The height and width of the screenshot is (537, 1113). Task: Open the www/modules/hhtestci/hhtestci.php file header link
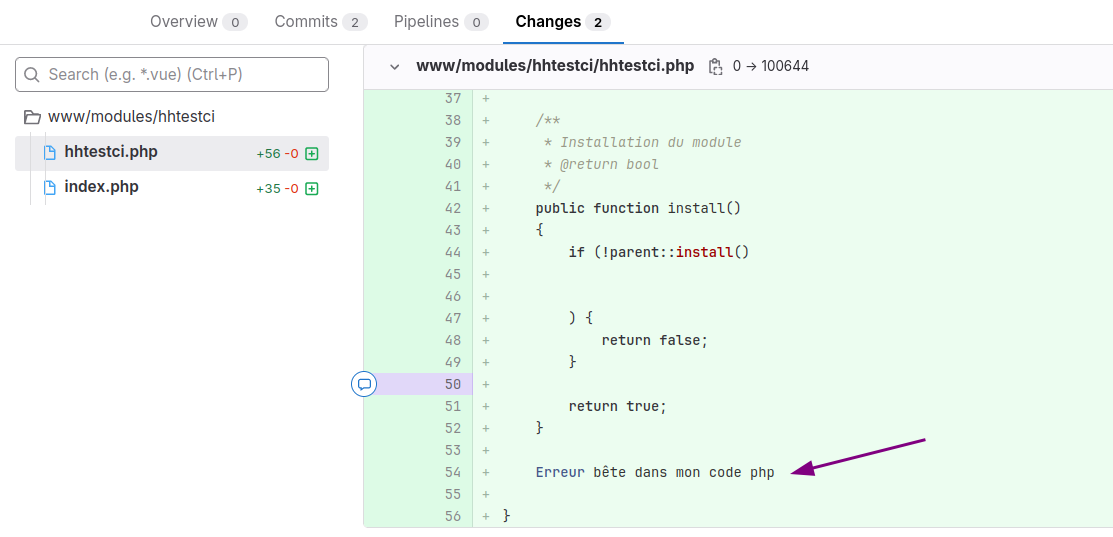(x=555, y=67)
